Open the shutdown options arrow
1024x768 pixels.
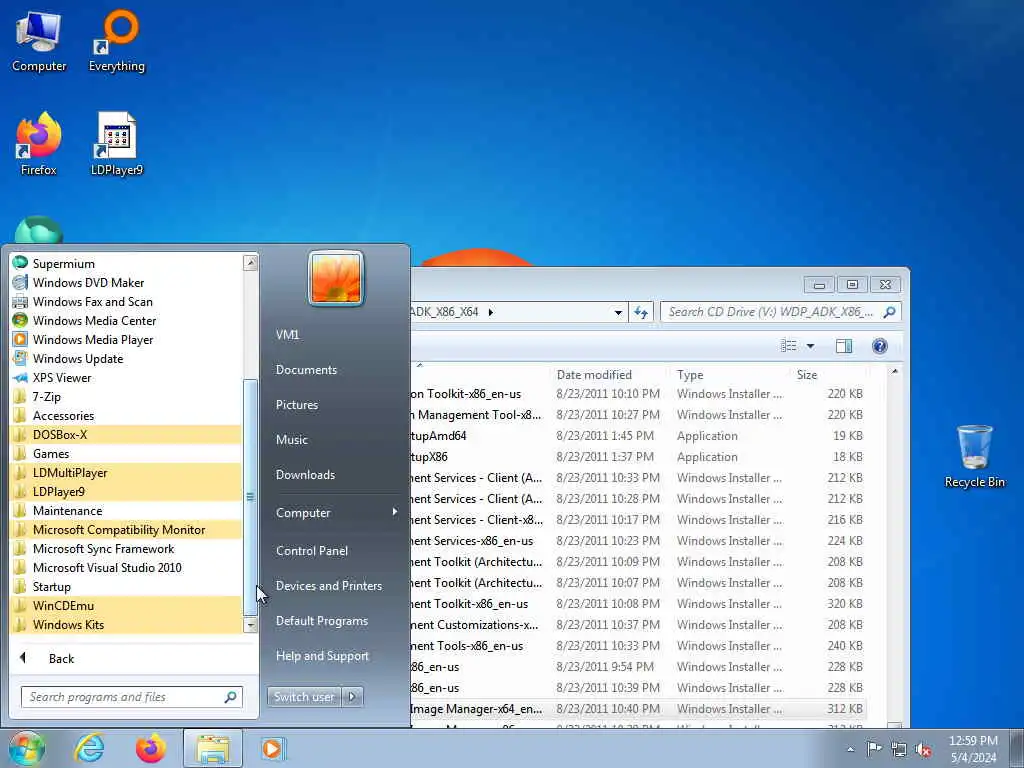[x=353, y=697]
